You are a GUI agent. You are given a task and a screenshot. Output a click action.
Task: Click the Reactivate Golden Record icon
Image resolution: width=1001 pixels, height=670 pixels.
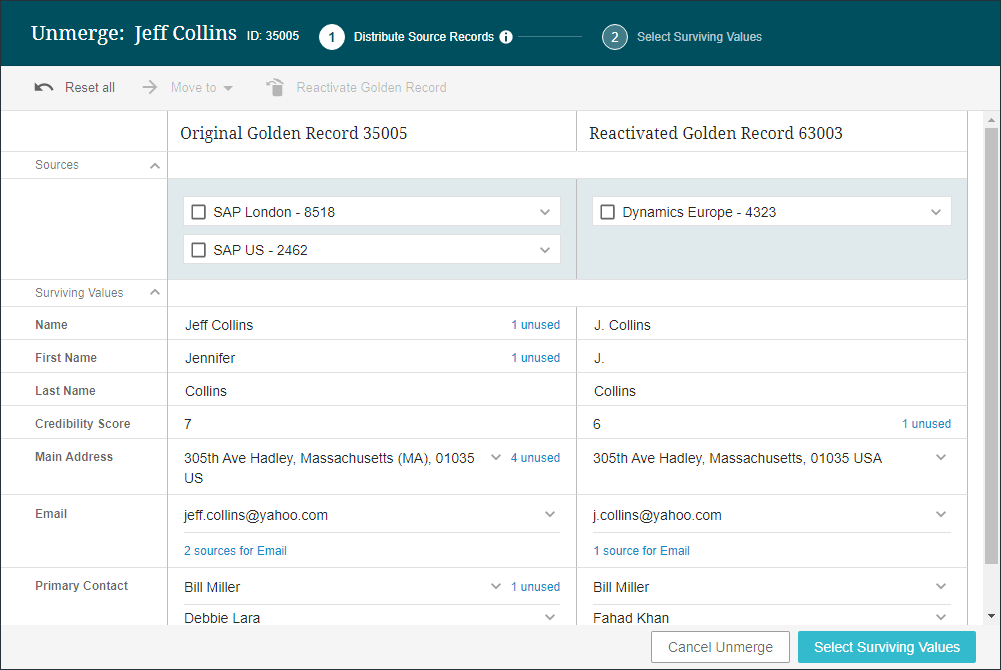pyautogui.click(x=275, y=88)
